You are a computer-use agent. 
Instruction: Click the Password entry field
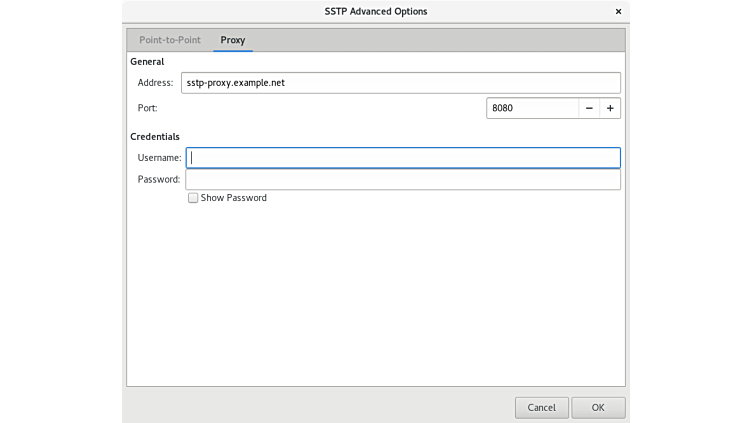402,179
